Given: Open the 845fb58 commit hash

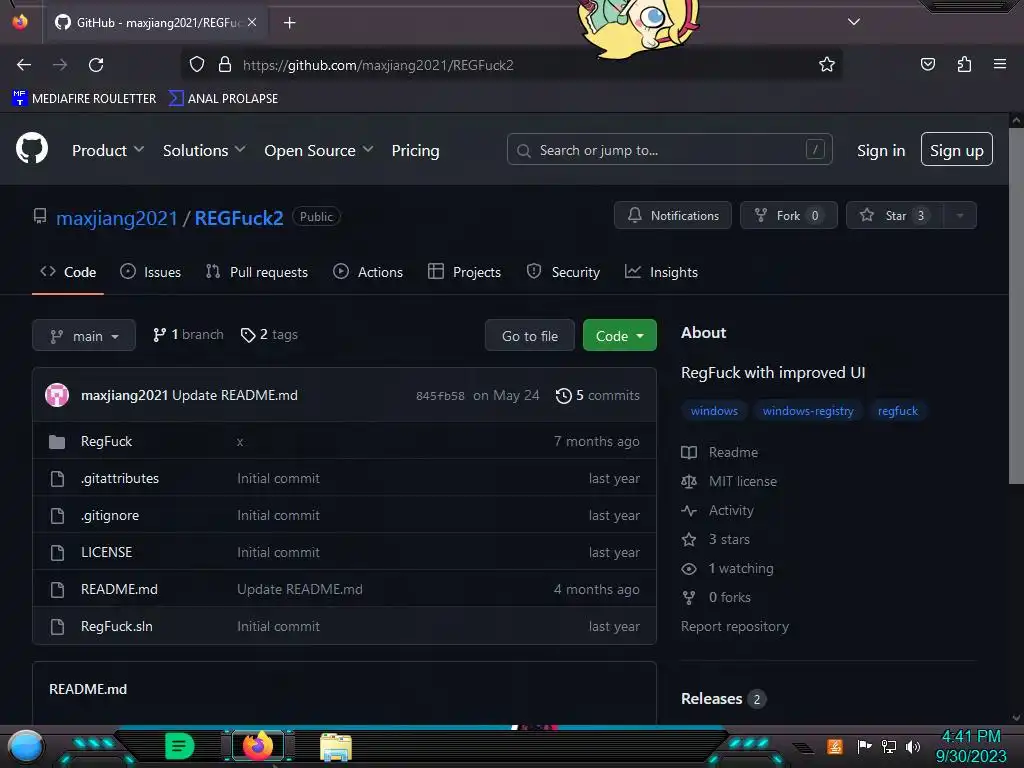Looking at the screenshot, I should [440, 396].
